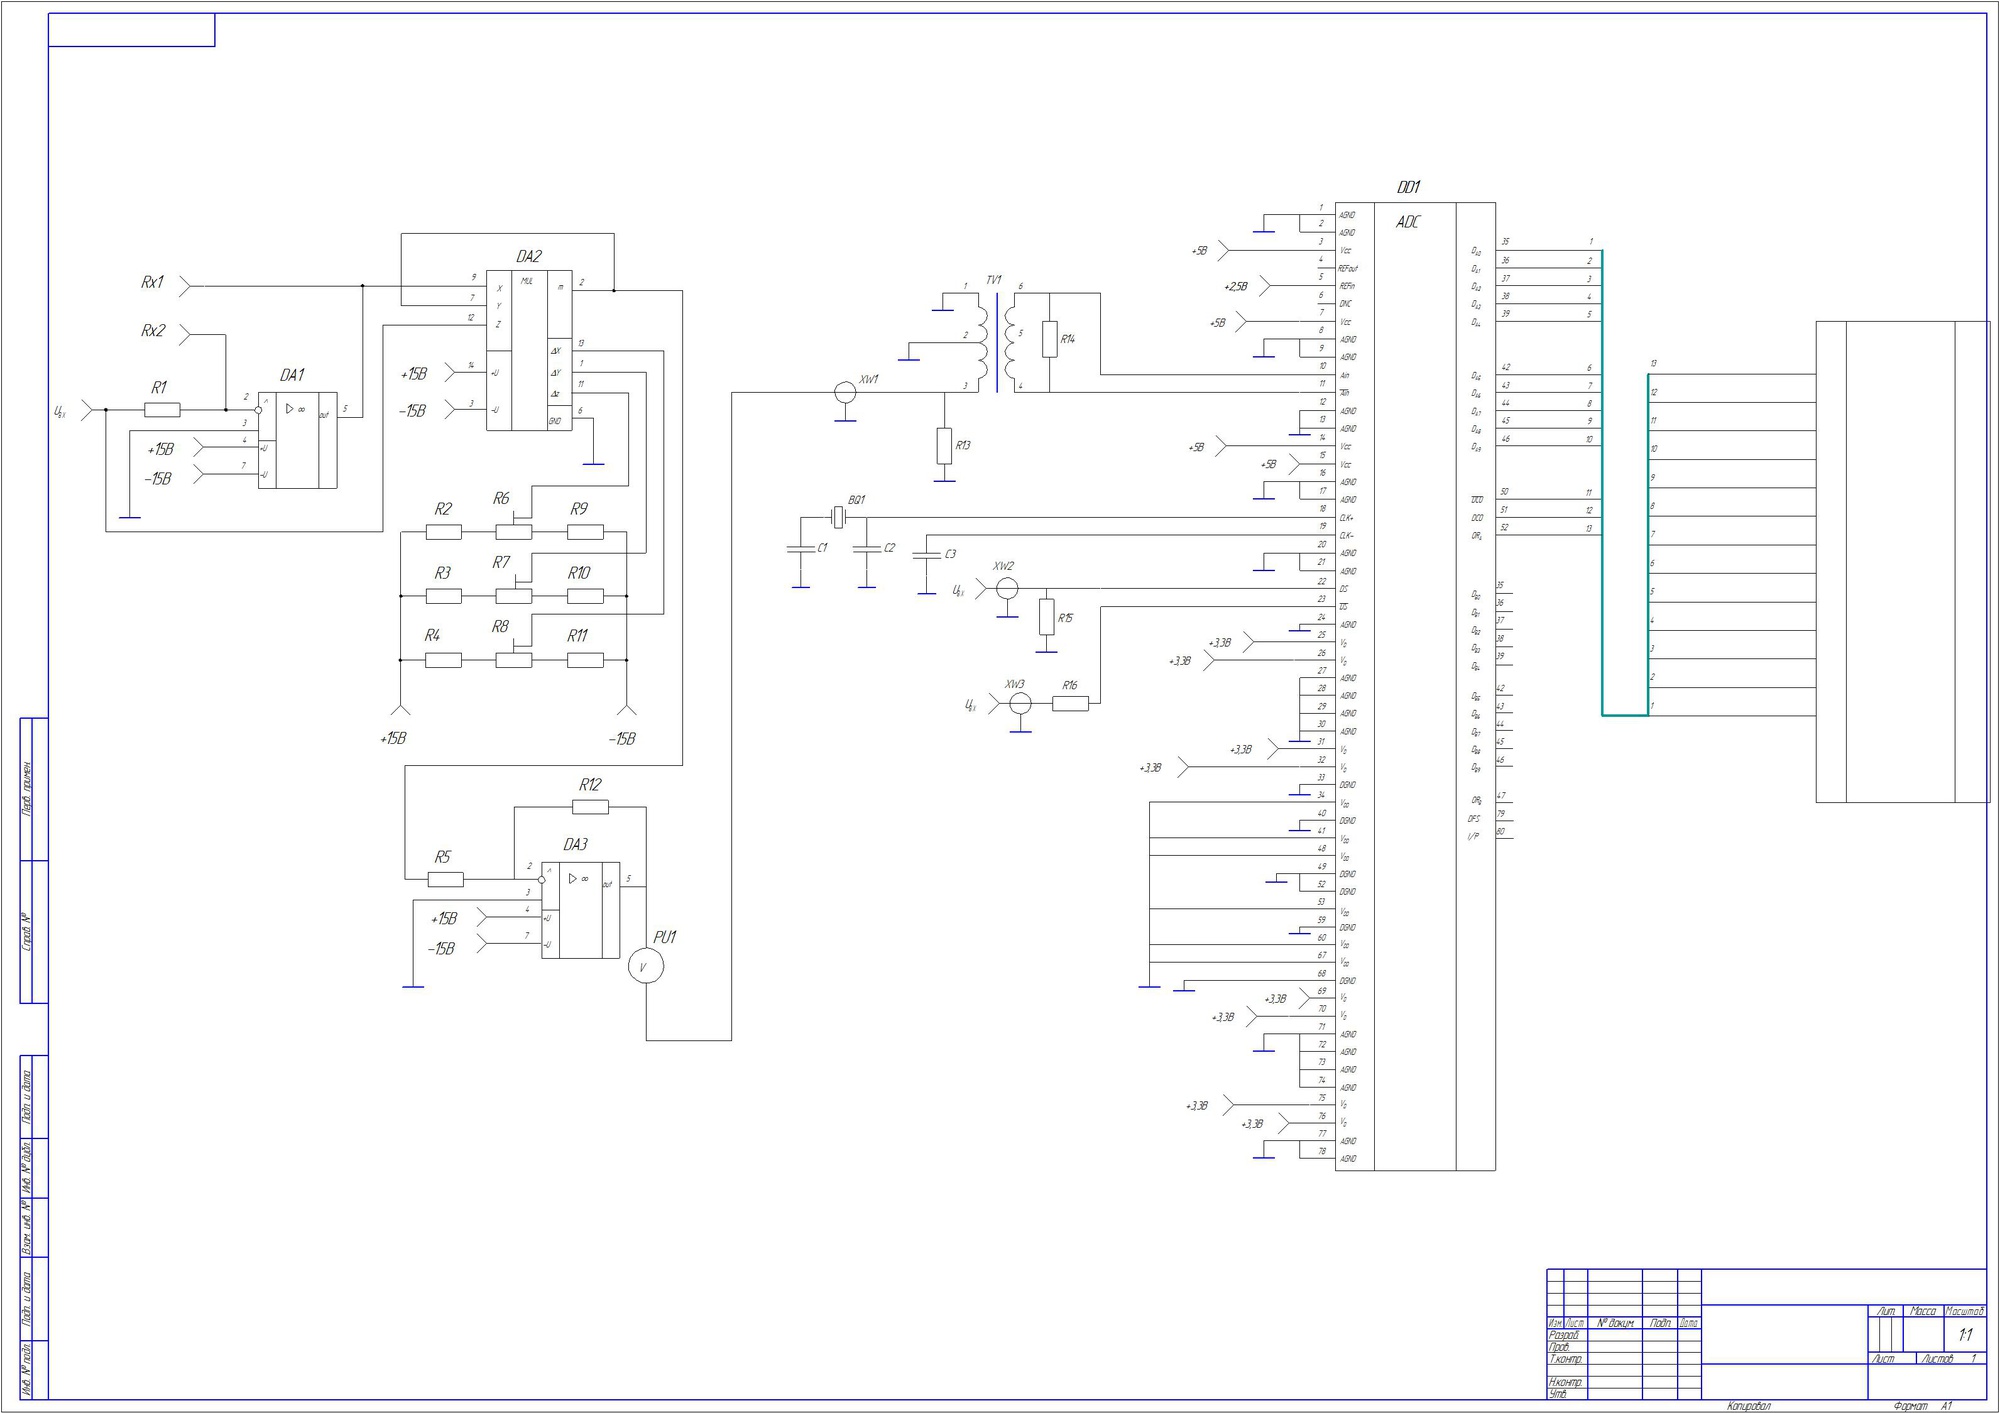Click the XW2 connector symbol
The height and width of the screenshot is (1413, 2000).
(x=1007, y=588)
